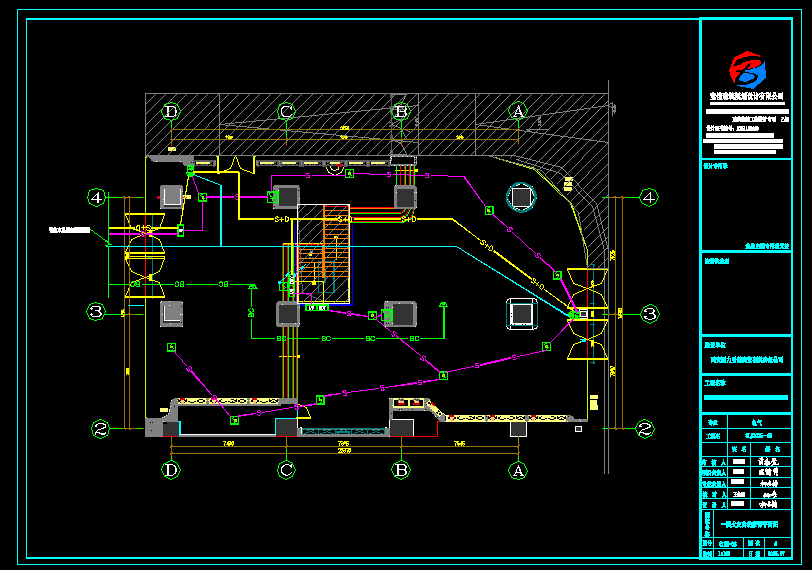The image size is (812, 570).
Task: Click grid bubble C at the top
Action: [x=286, y=111]
